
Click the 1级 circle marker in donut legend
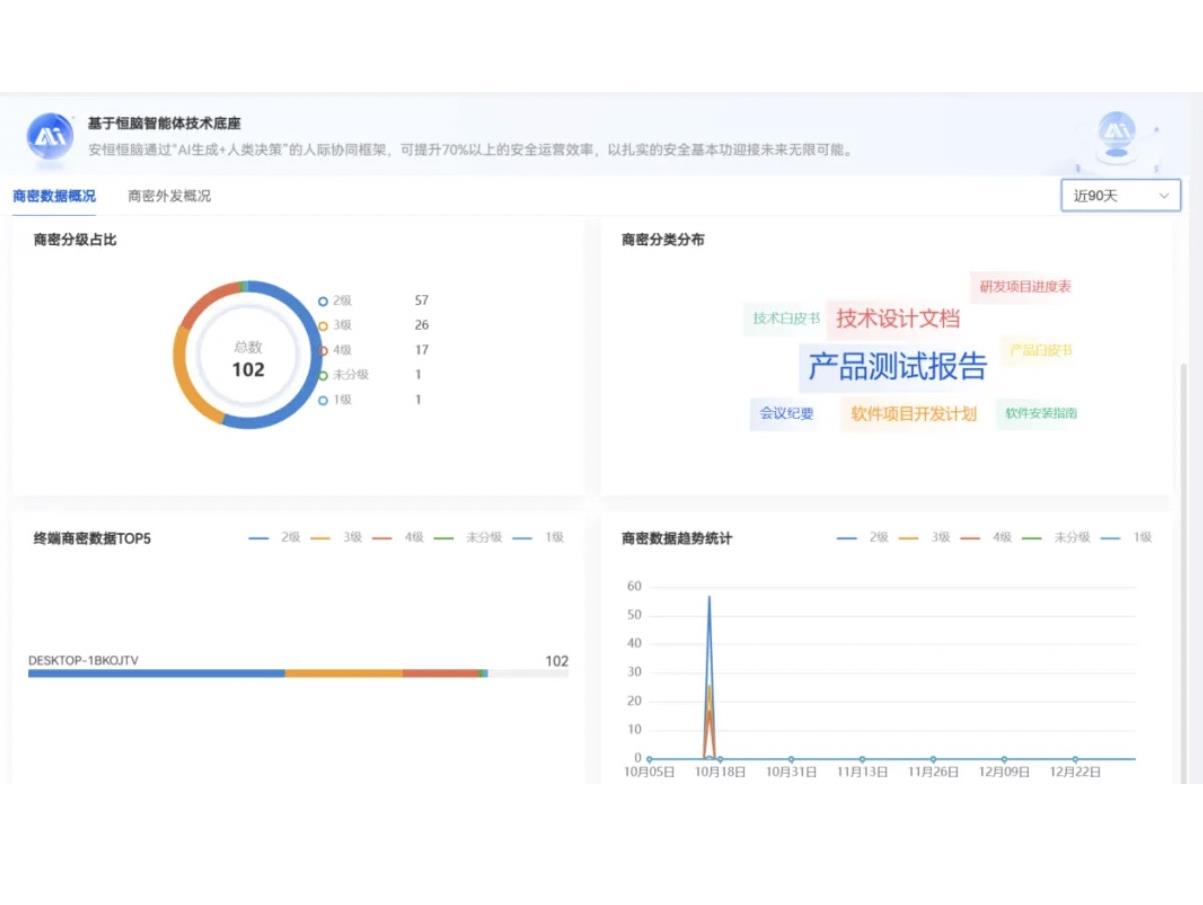pos(323,400)
